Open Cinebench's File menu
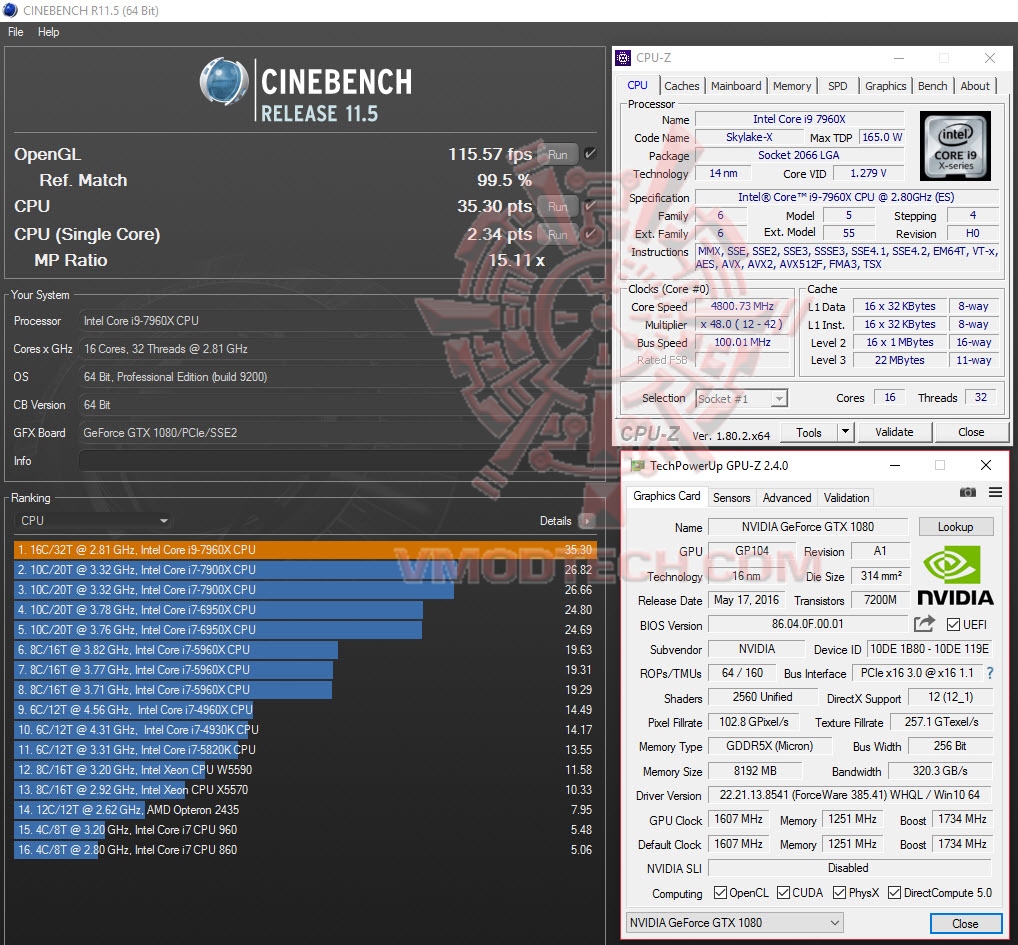Screen dimensions: 1018x945 click(14, 32)
